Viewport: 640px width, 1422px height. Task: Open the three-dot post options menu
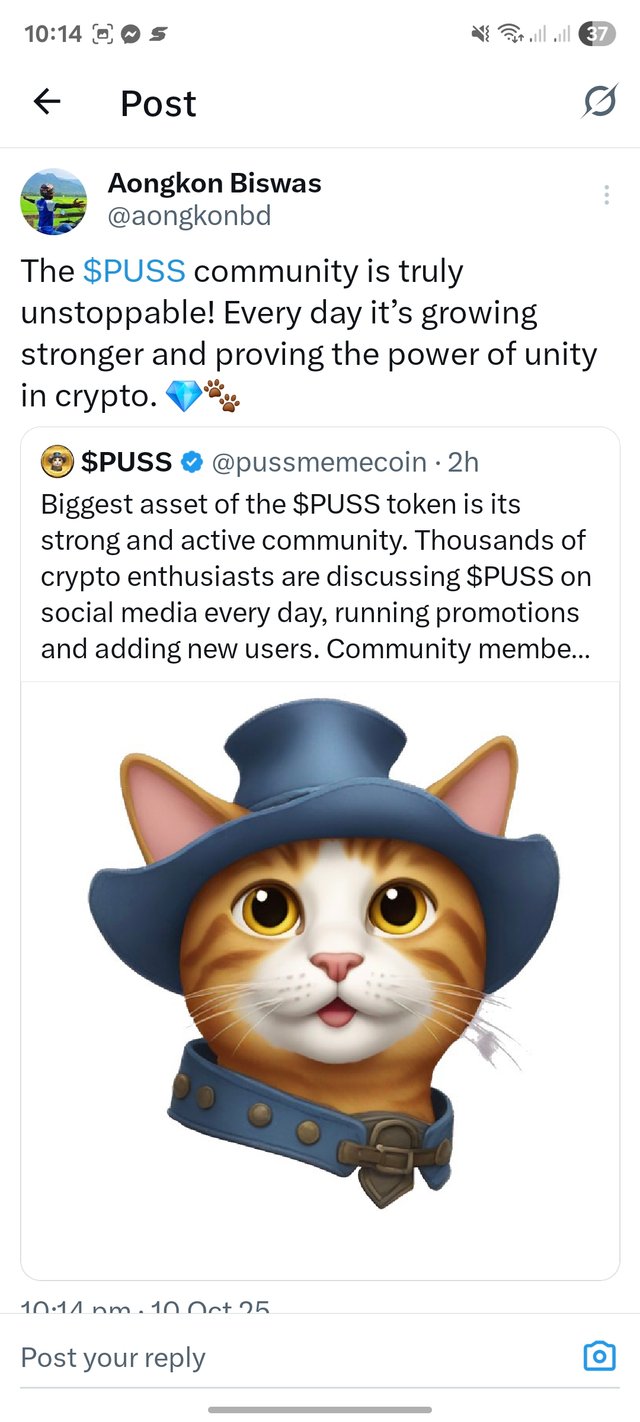coord(606,195)
